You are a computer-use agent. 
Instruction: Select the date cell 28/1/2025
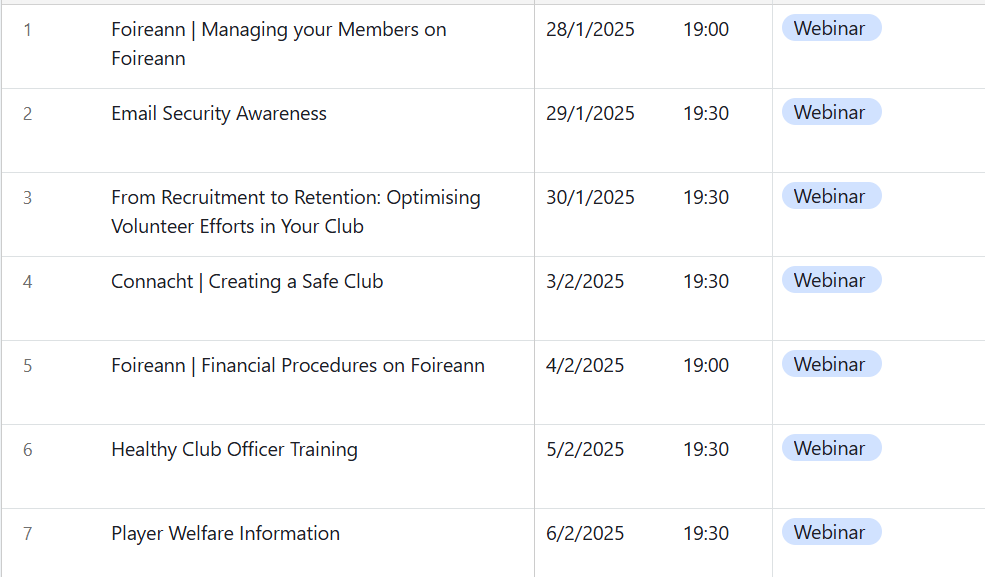[x=590, y=30]
